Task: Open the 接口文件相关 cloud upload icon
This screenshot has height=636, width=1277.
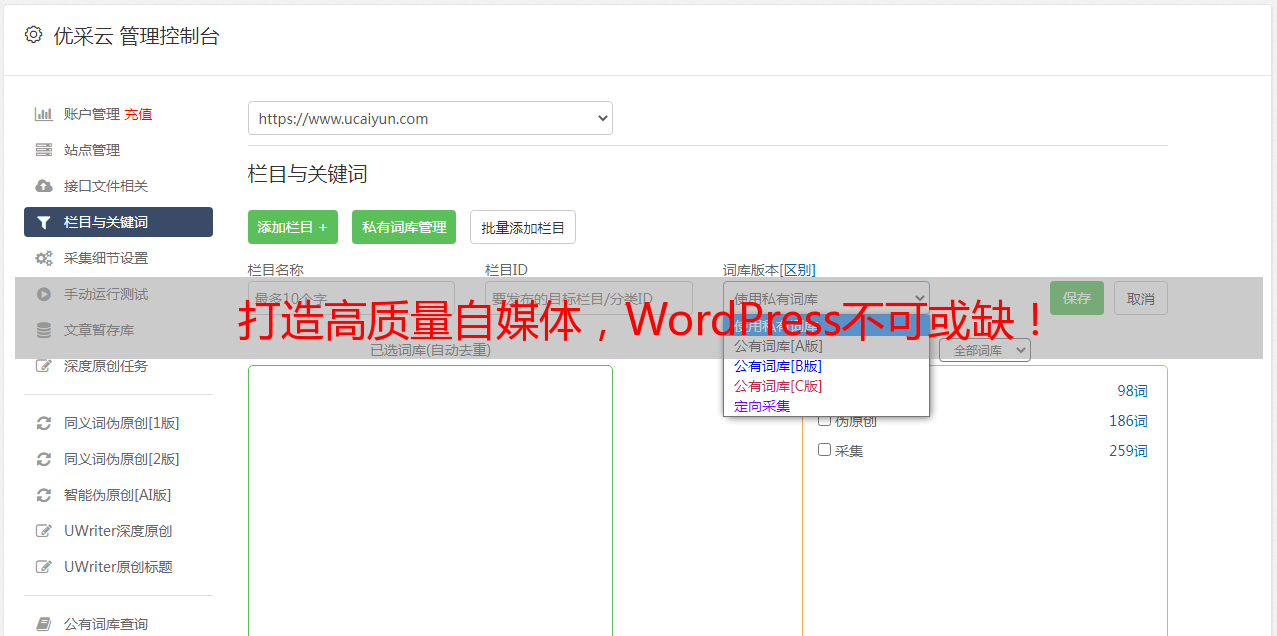Action: point(43,186)
